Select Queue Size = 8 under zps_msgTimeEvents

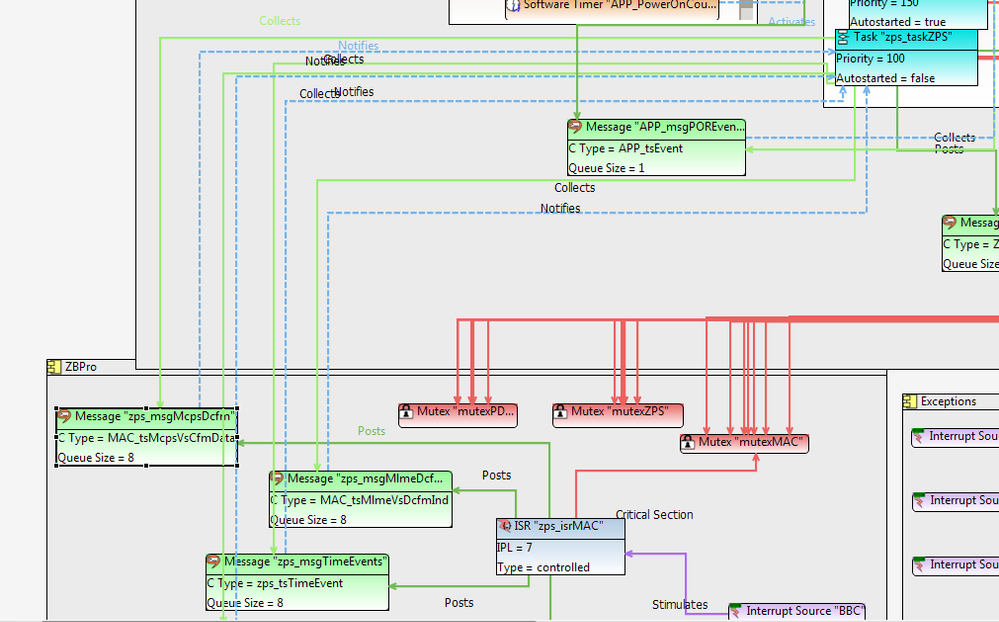tap(245, 603)
